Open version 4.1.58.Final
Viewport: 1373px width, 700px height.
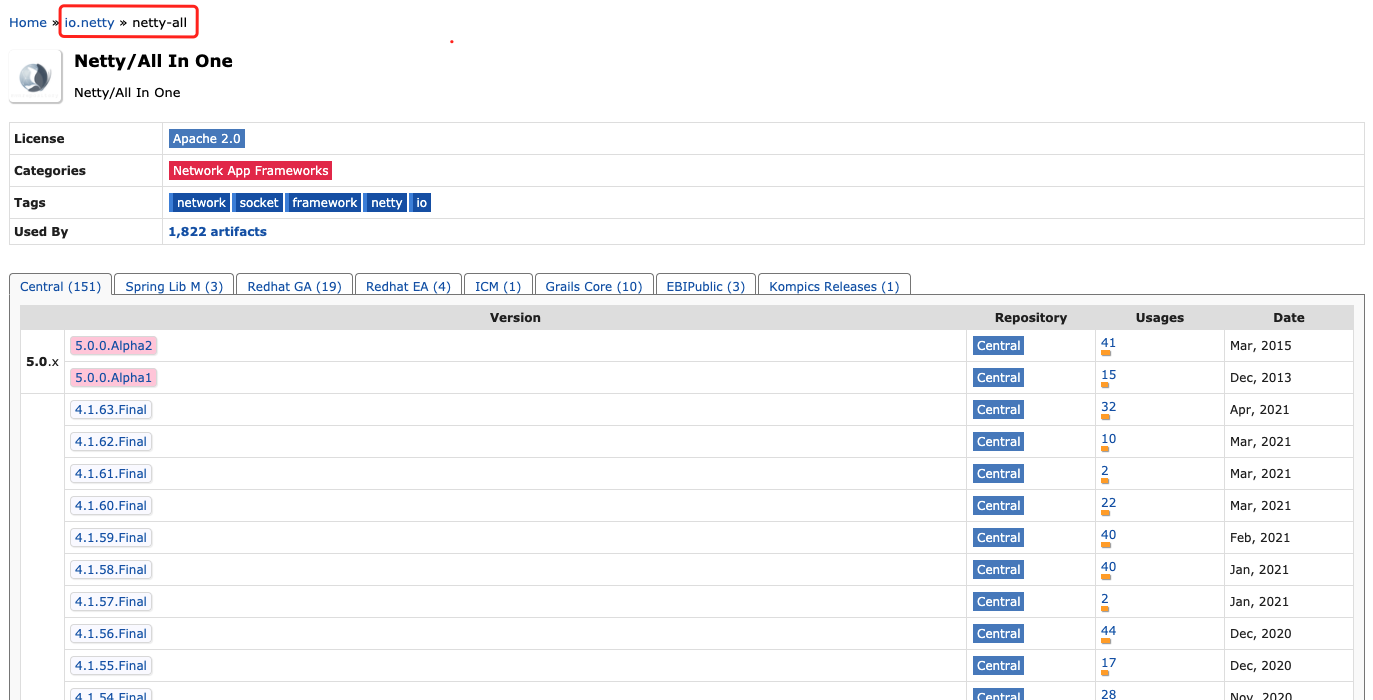tap(111, 570)
